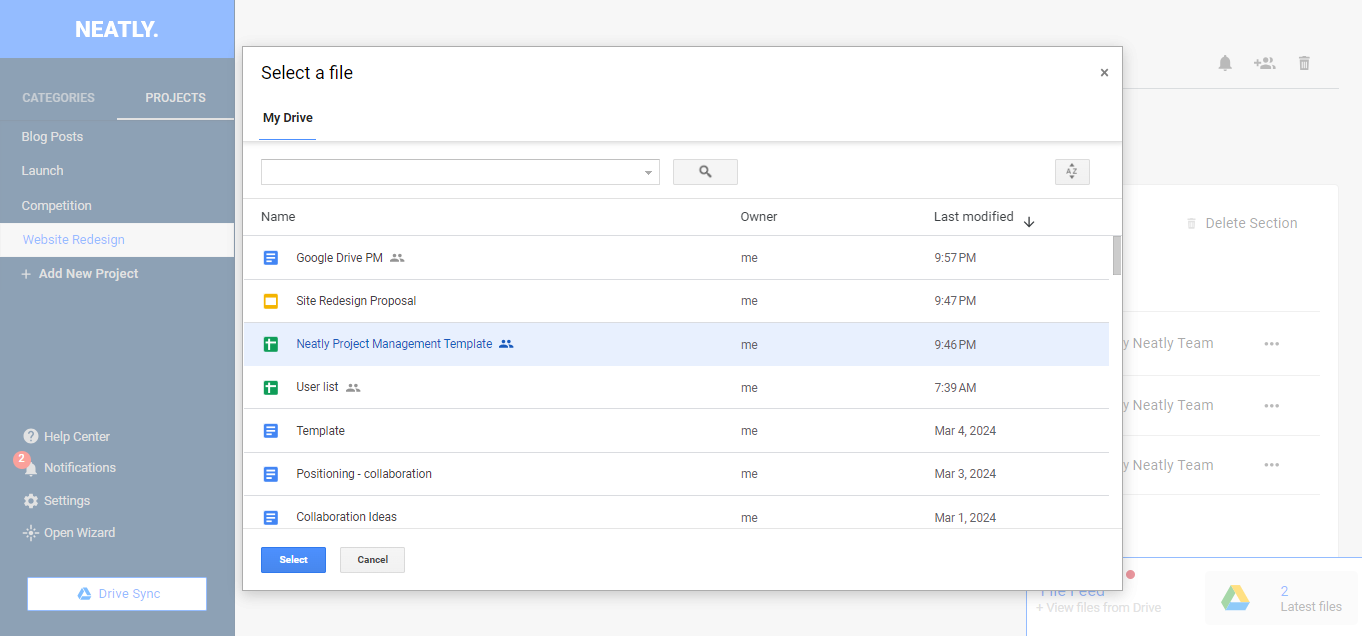Switch to the Categories tab
Screen dimensions: 1362x636
click(58, 98)
